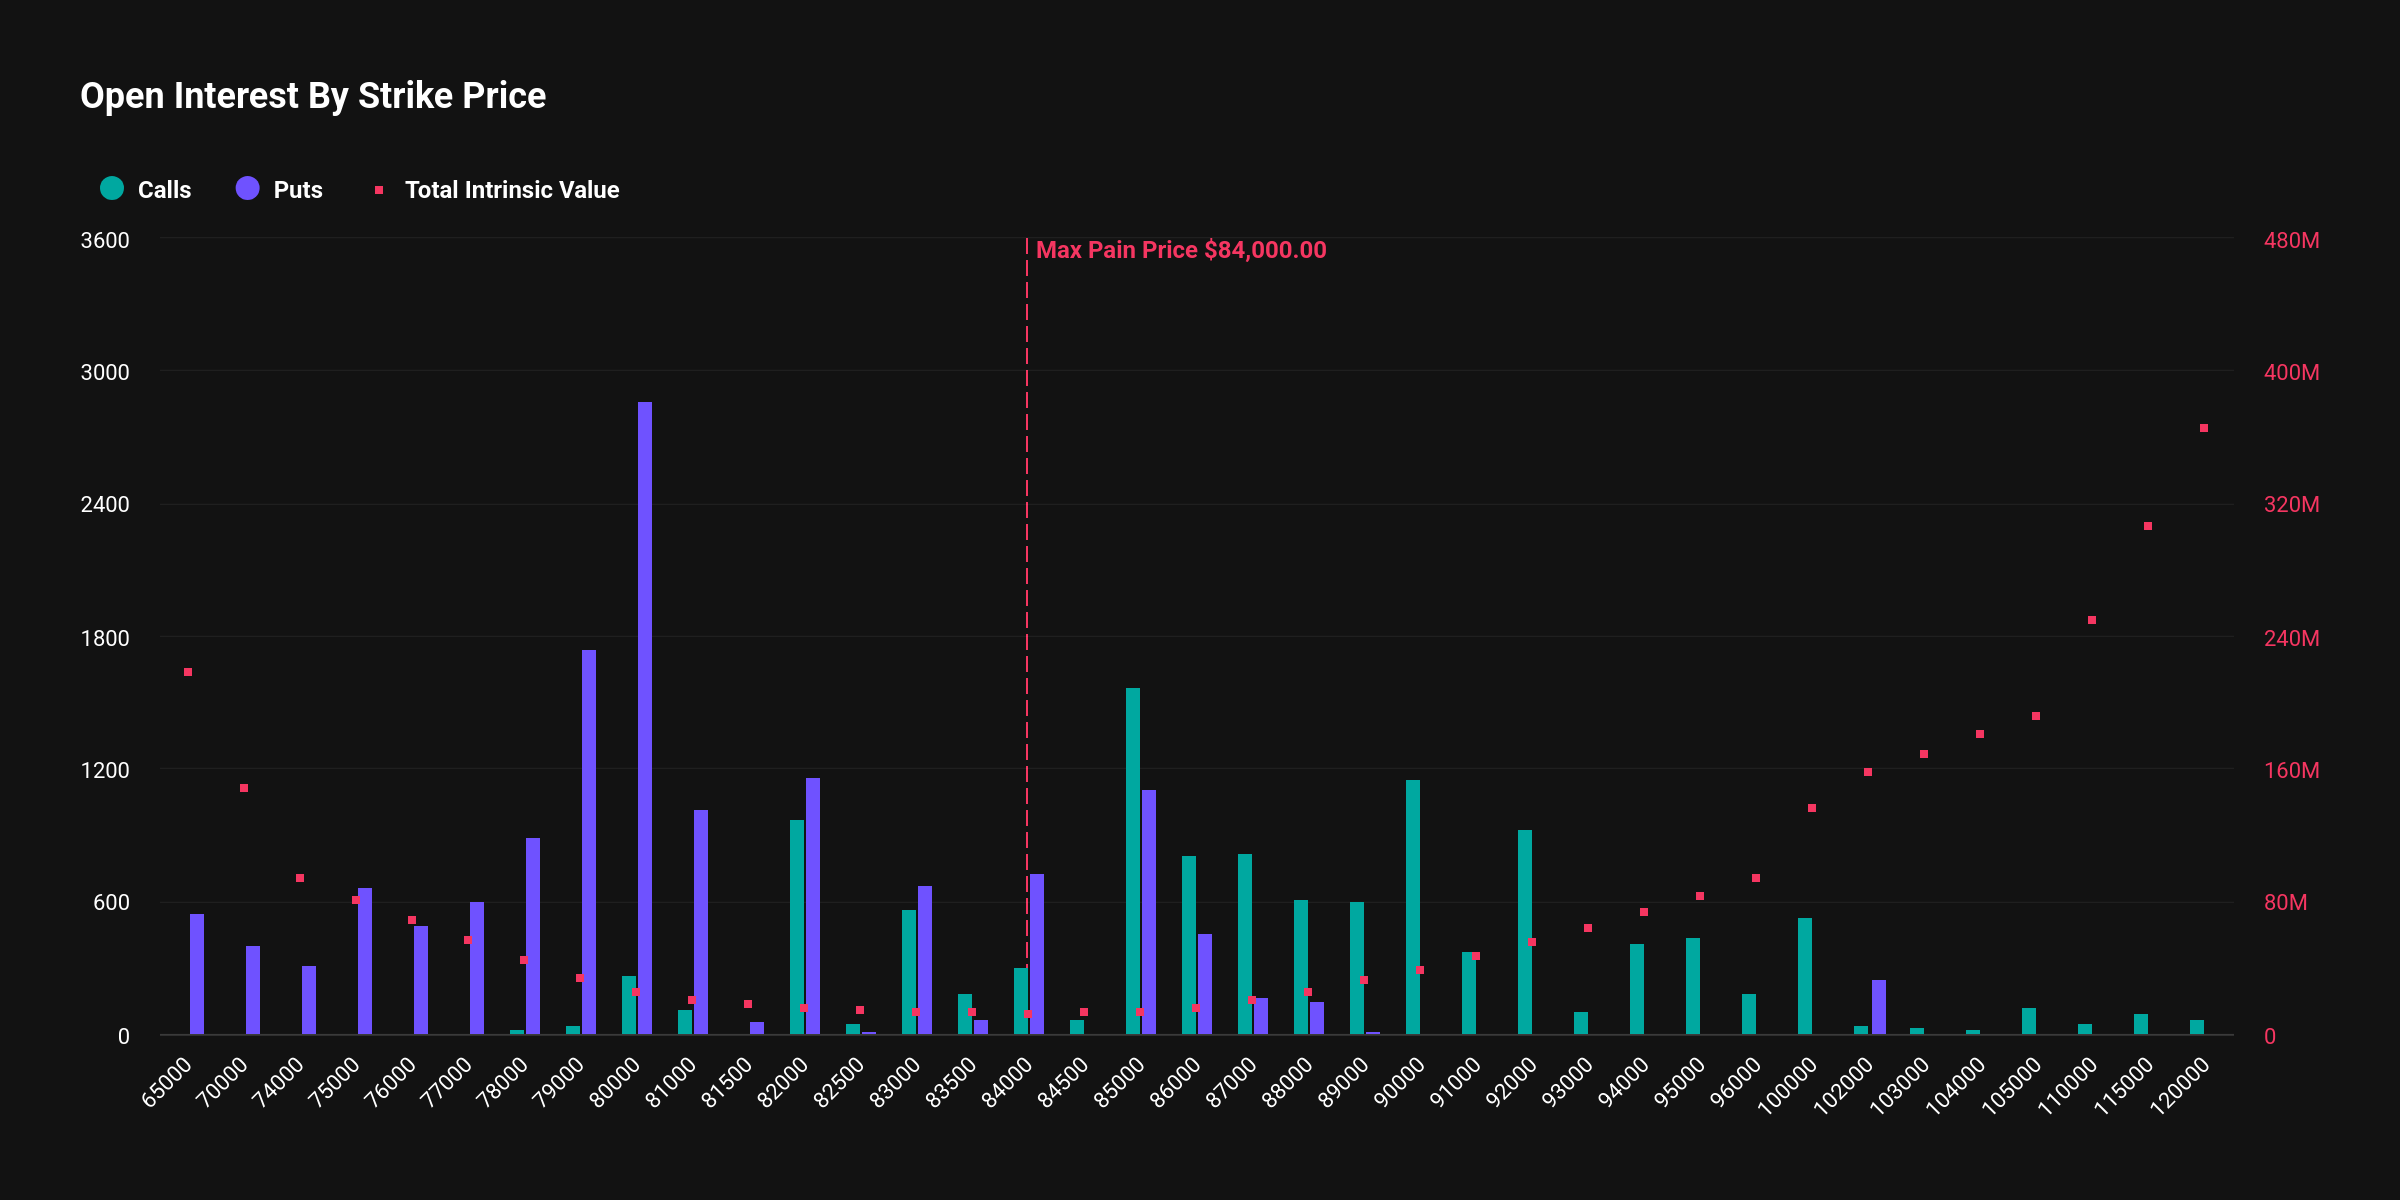2400x1200 pixels.
Task: Toggle the Puts legend item
Action: click(x=297, y=190)
